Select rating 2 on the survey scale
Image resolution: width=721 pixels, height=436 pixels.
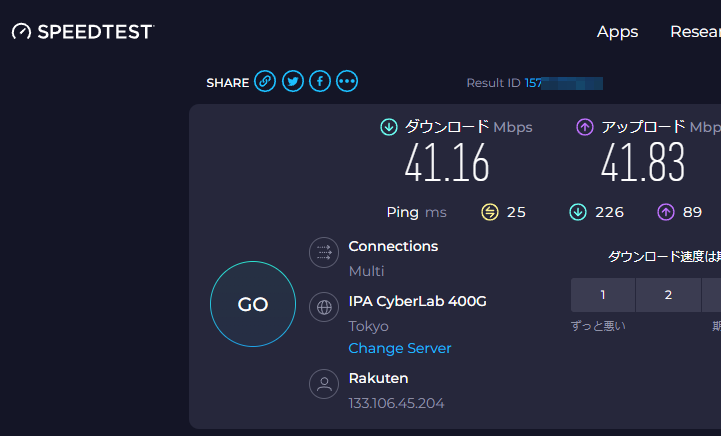pyautogui.click(x=668, y=295)
